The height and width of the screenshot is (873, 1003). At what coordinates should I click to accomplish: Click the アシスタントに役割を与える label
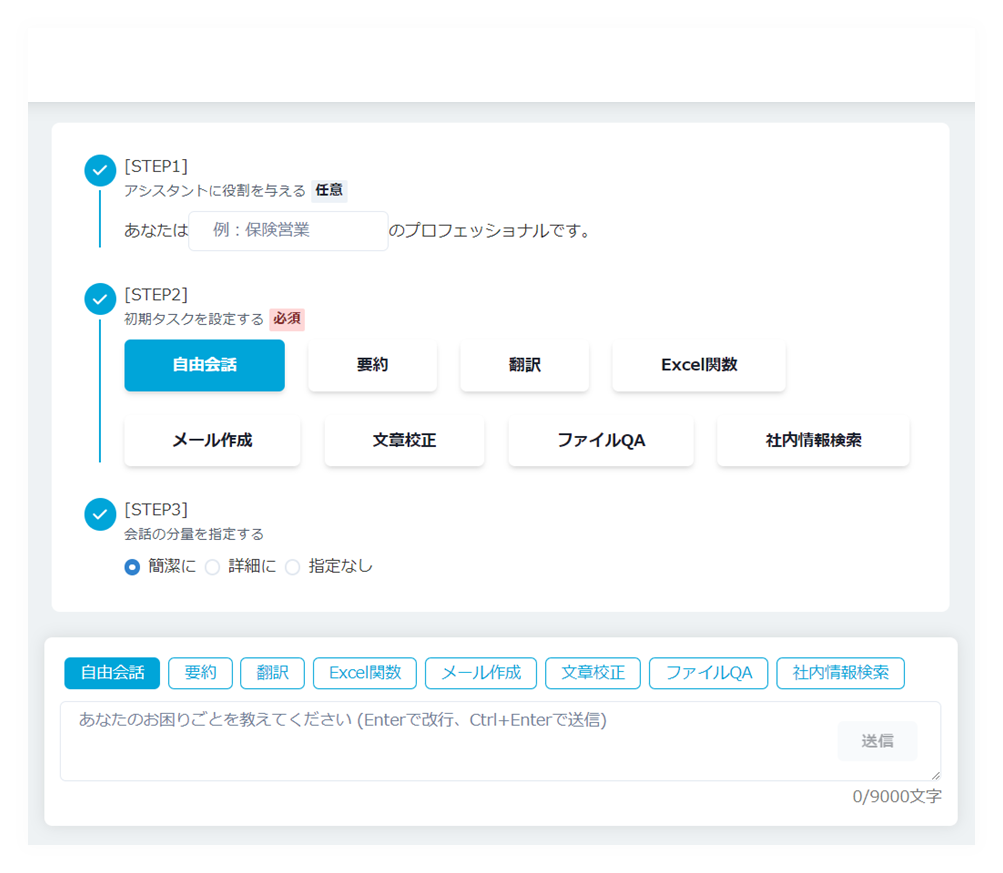(x=215, y=191)
